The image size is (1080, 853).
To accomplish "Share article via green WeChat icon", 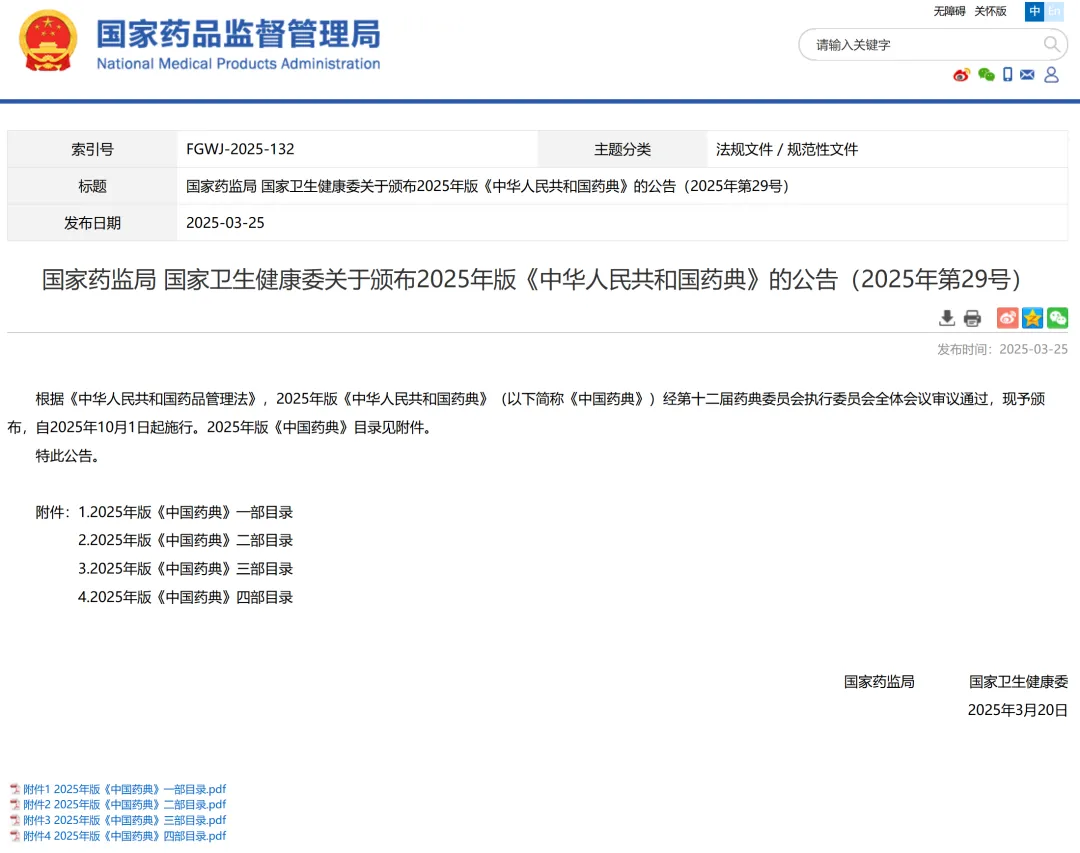I will pyautogui.click(x=1057, y=318).
